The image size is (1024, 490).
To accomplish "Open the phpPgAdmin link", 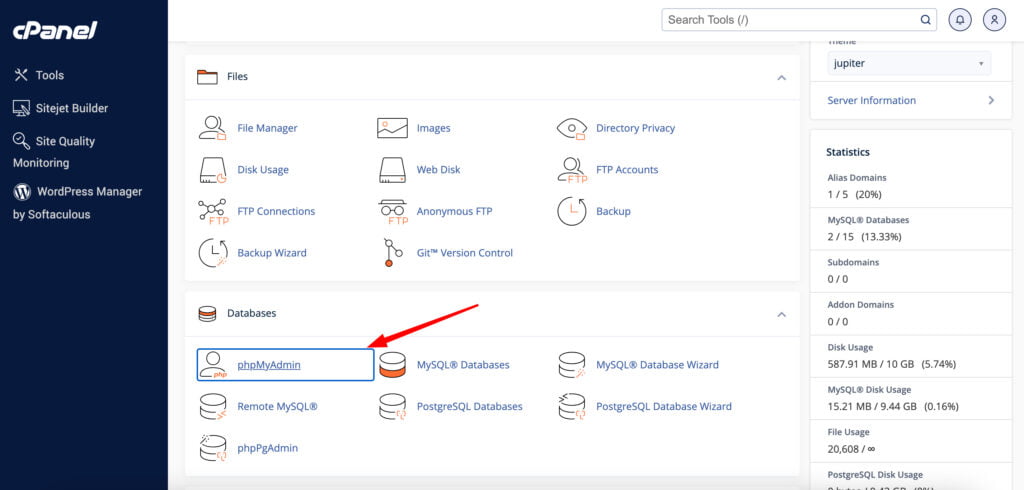I will [268, 448].
